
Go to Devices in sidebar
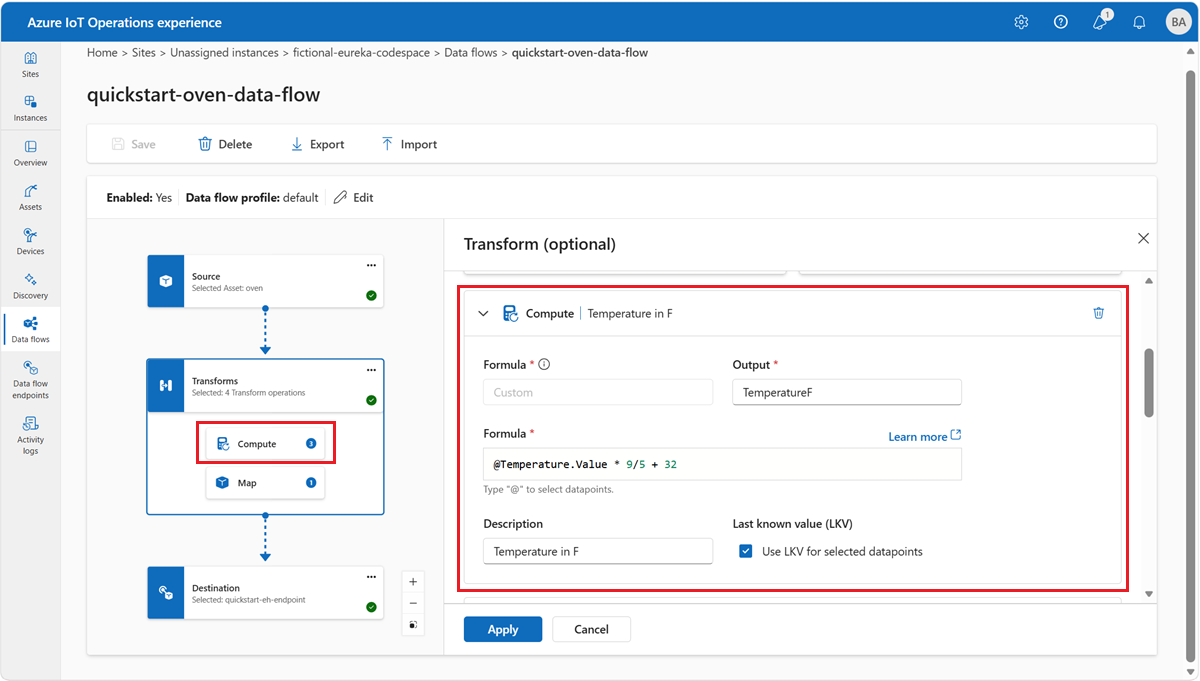pyautogui.click(x=30, y=241)
